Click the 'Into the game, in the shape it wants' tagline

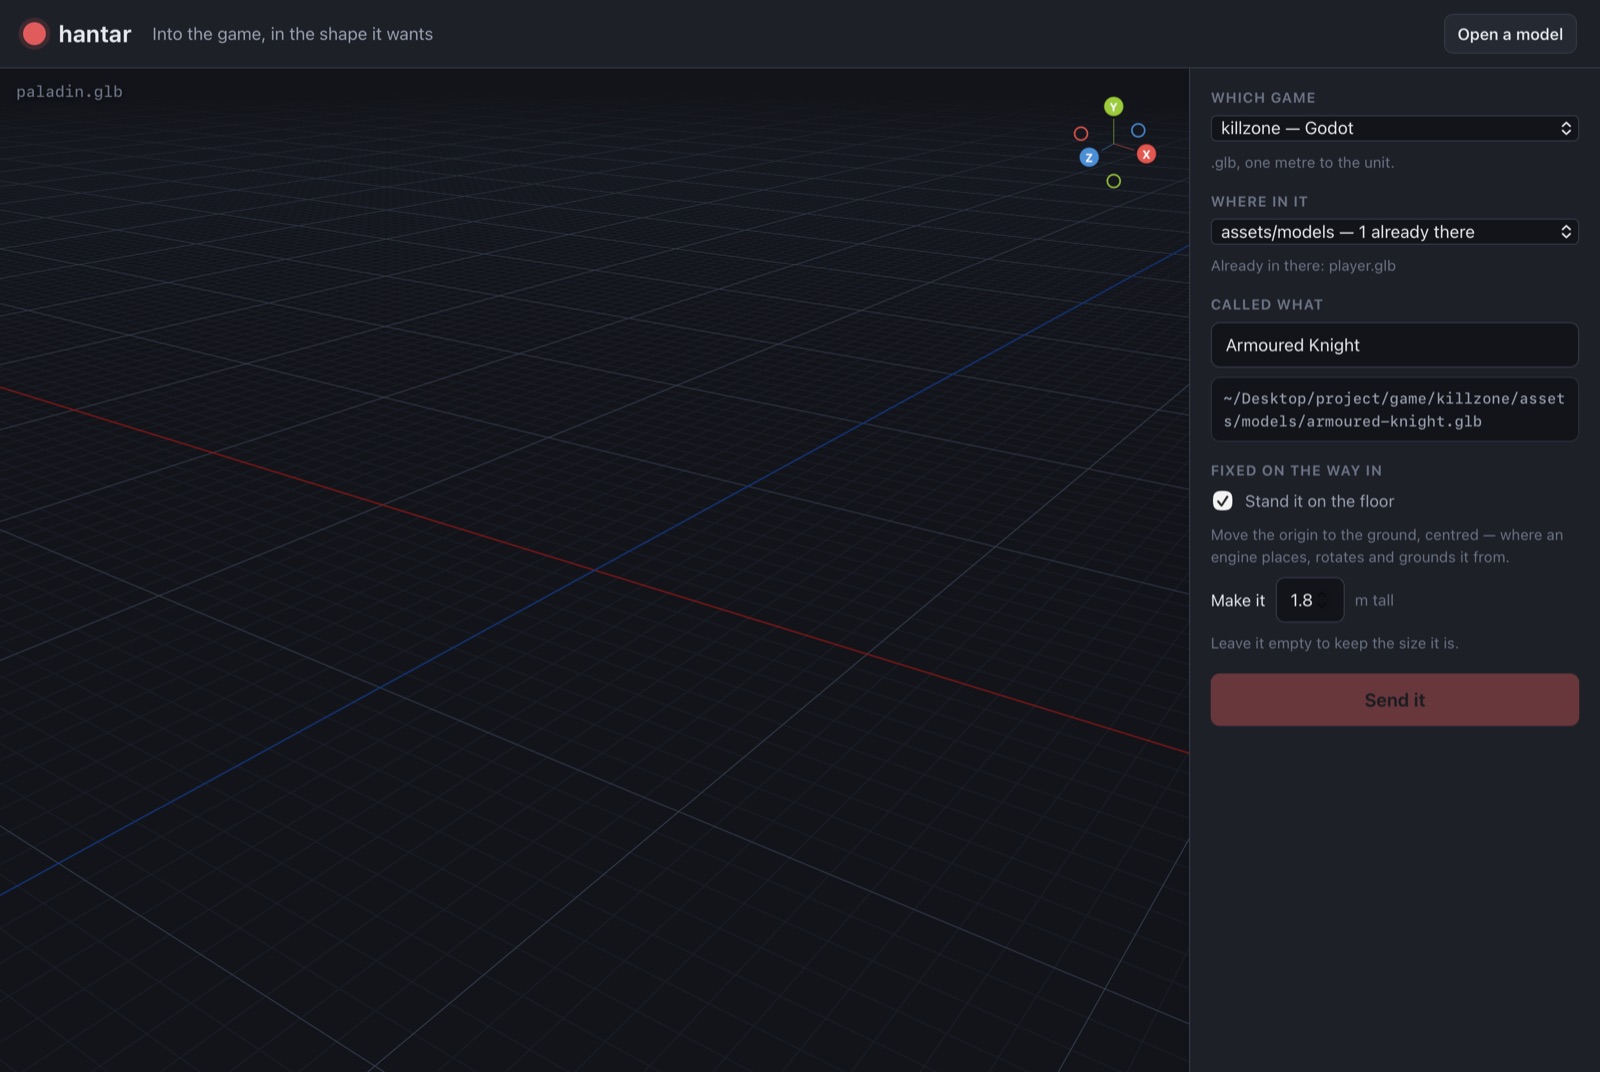click(x=292, y=34)
